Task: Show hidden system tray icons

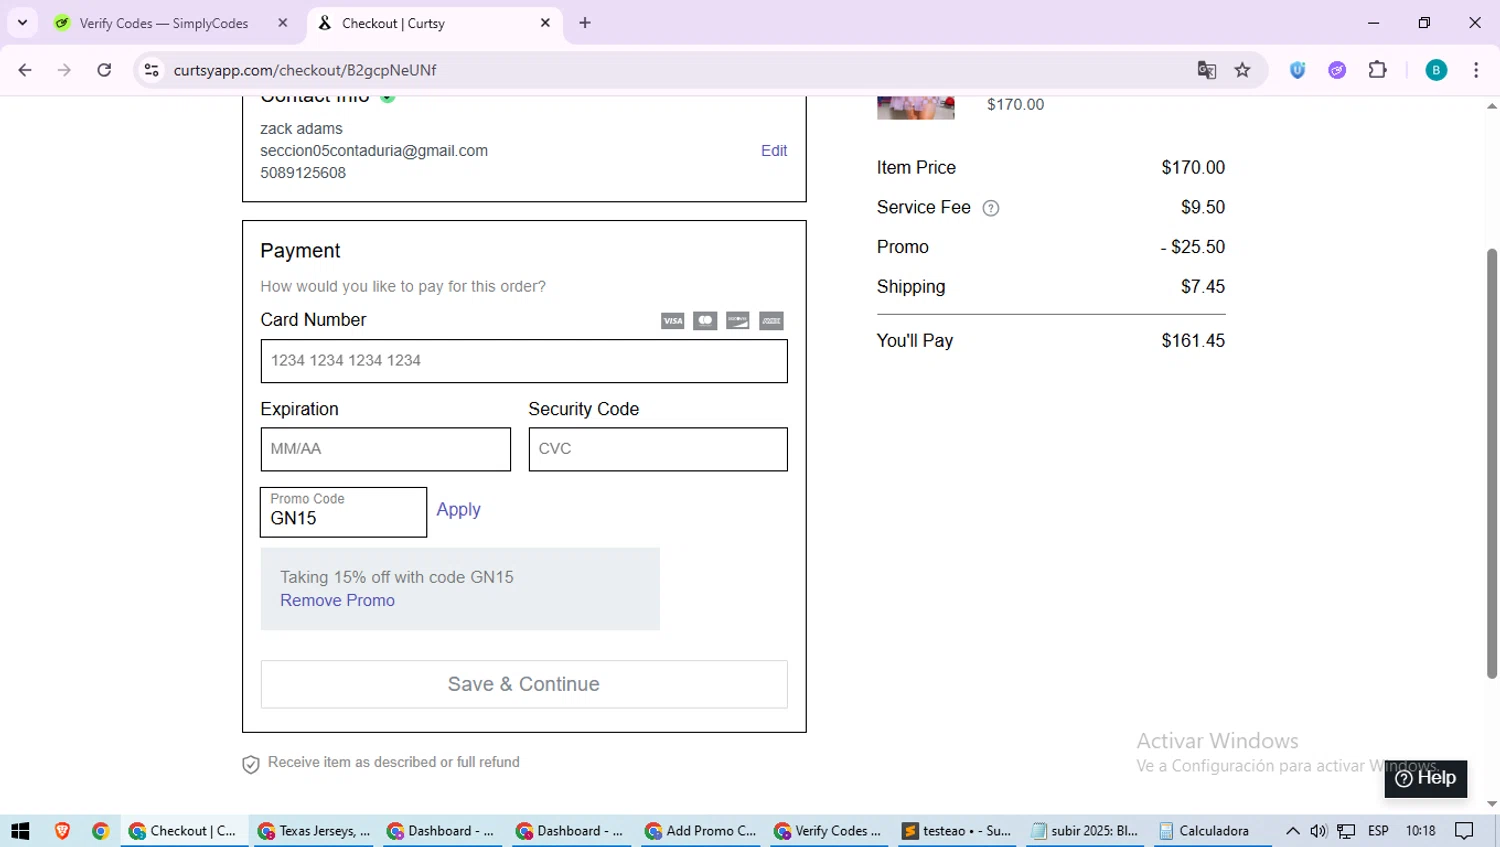Action: [x=1293, y=831]
